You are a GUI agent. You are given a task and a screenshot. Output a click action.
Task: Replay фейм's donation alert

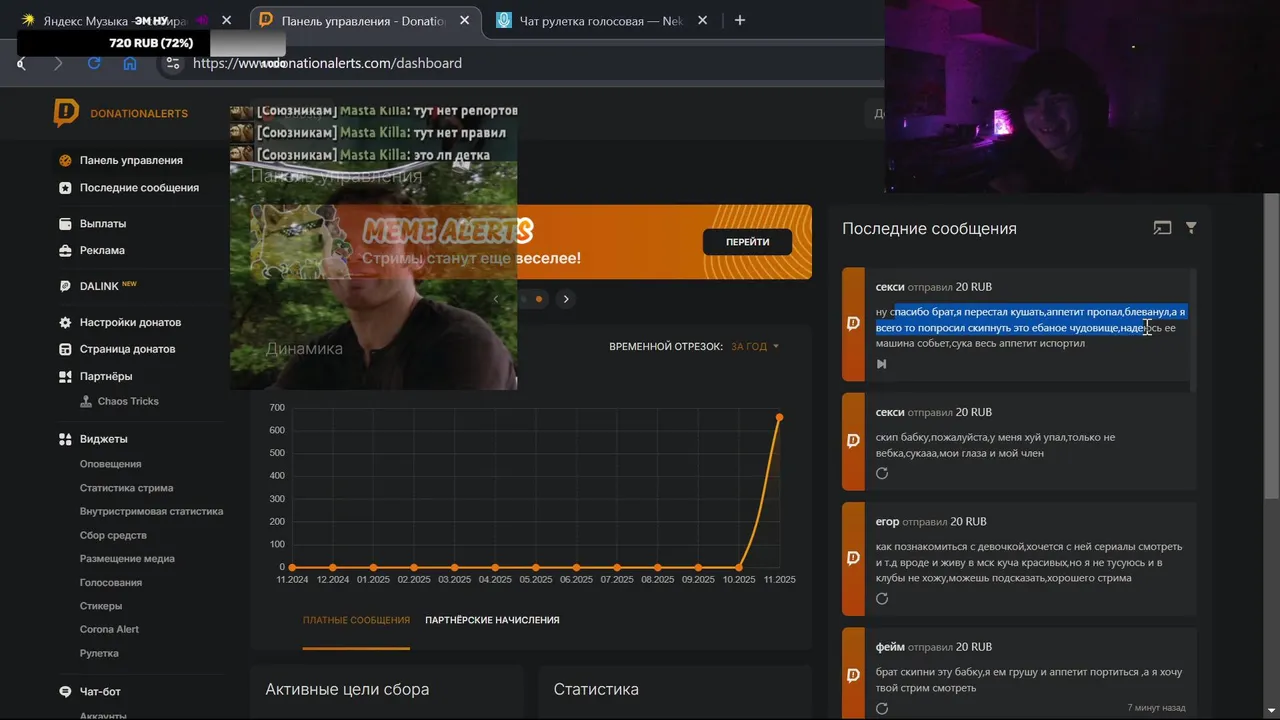point(882,708)
